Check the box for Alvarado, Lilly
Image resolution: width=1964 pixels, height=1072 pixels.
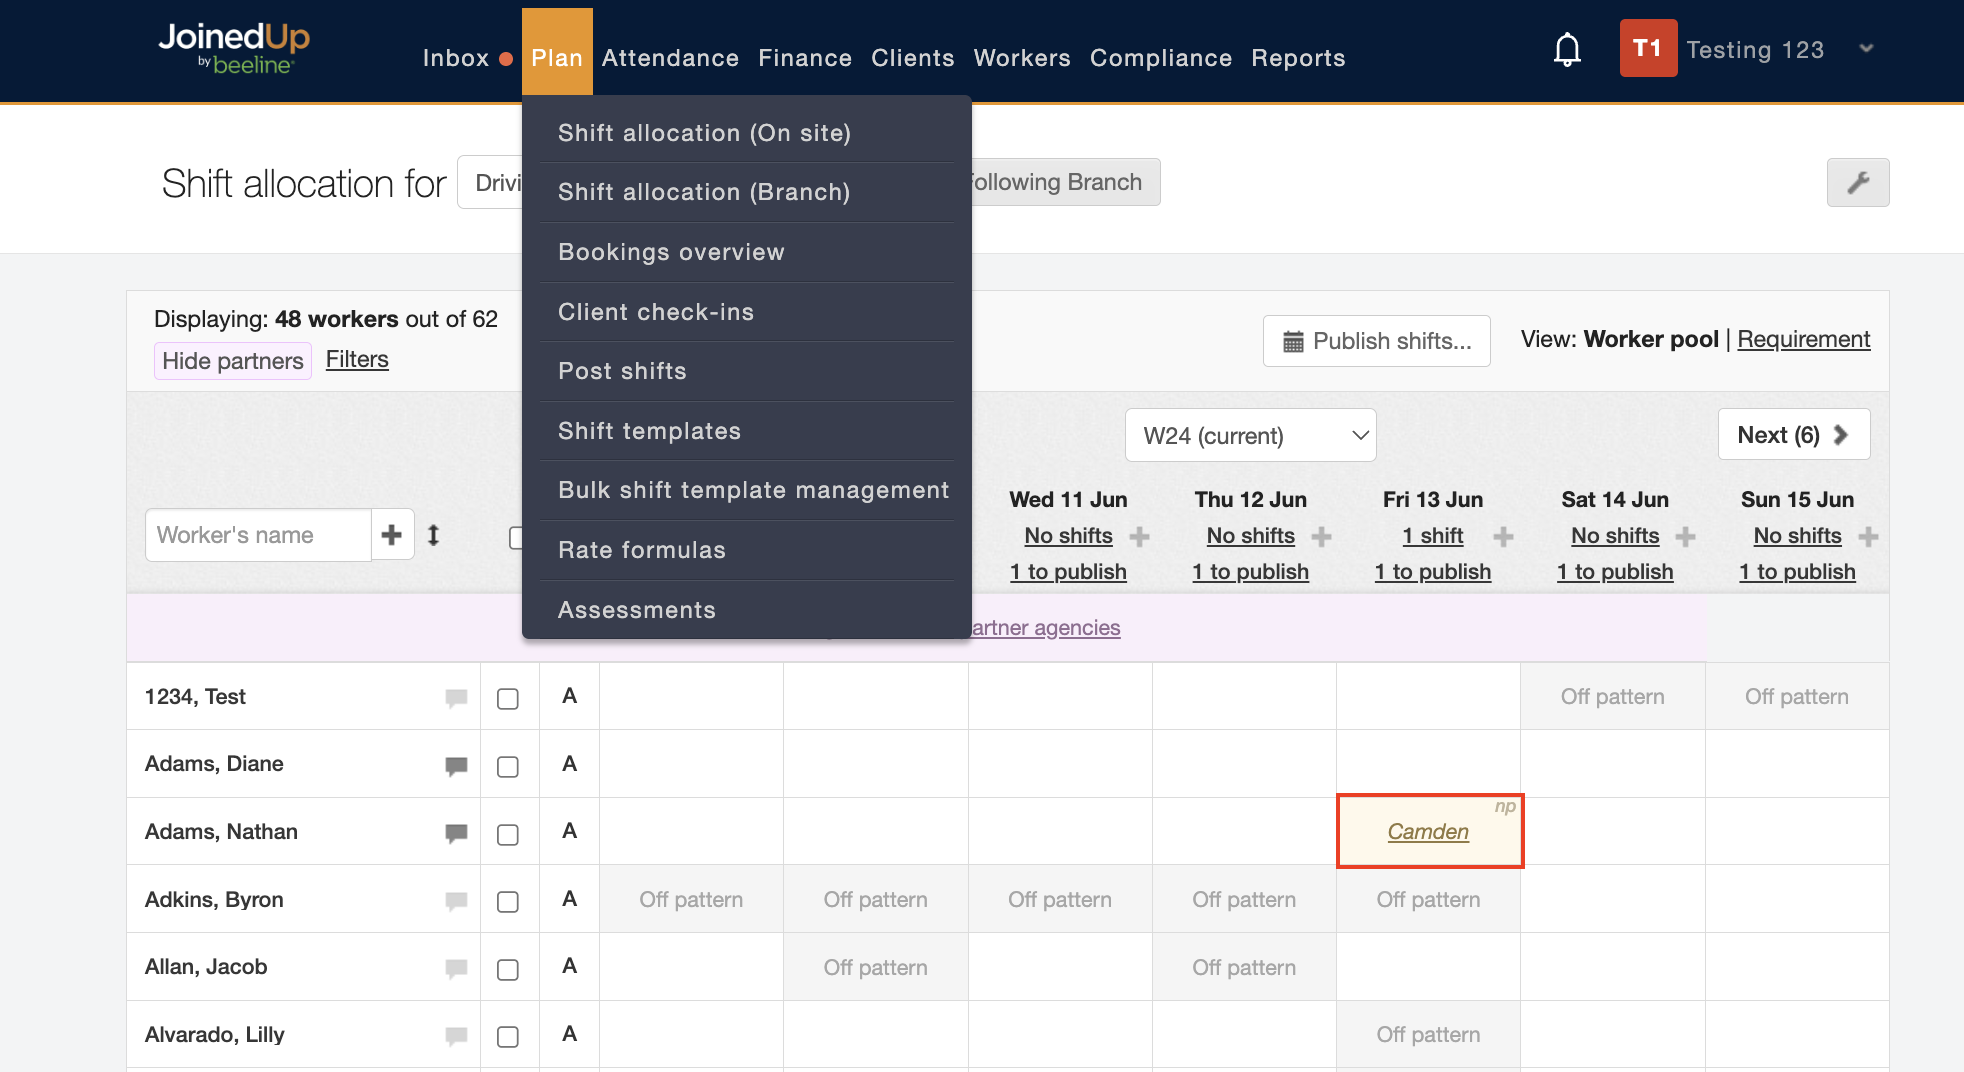coord(508,1036)
